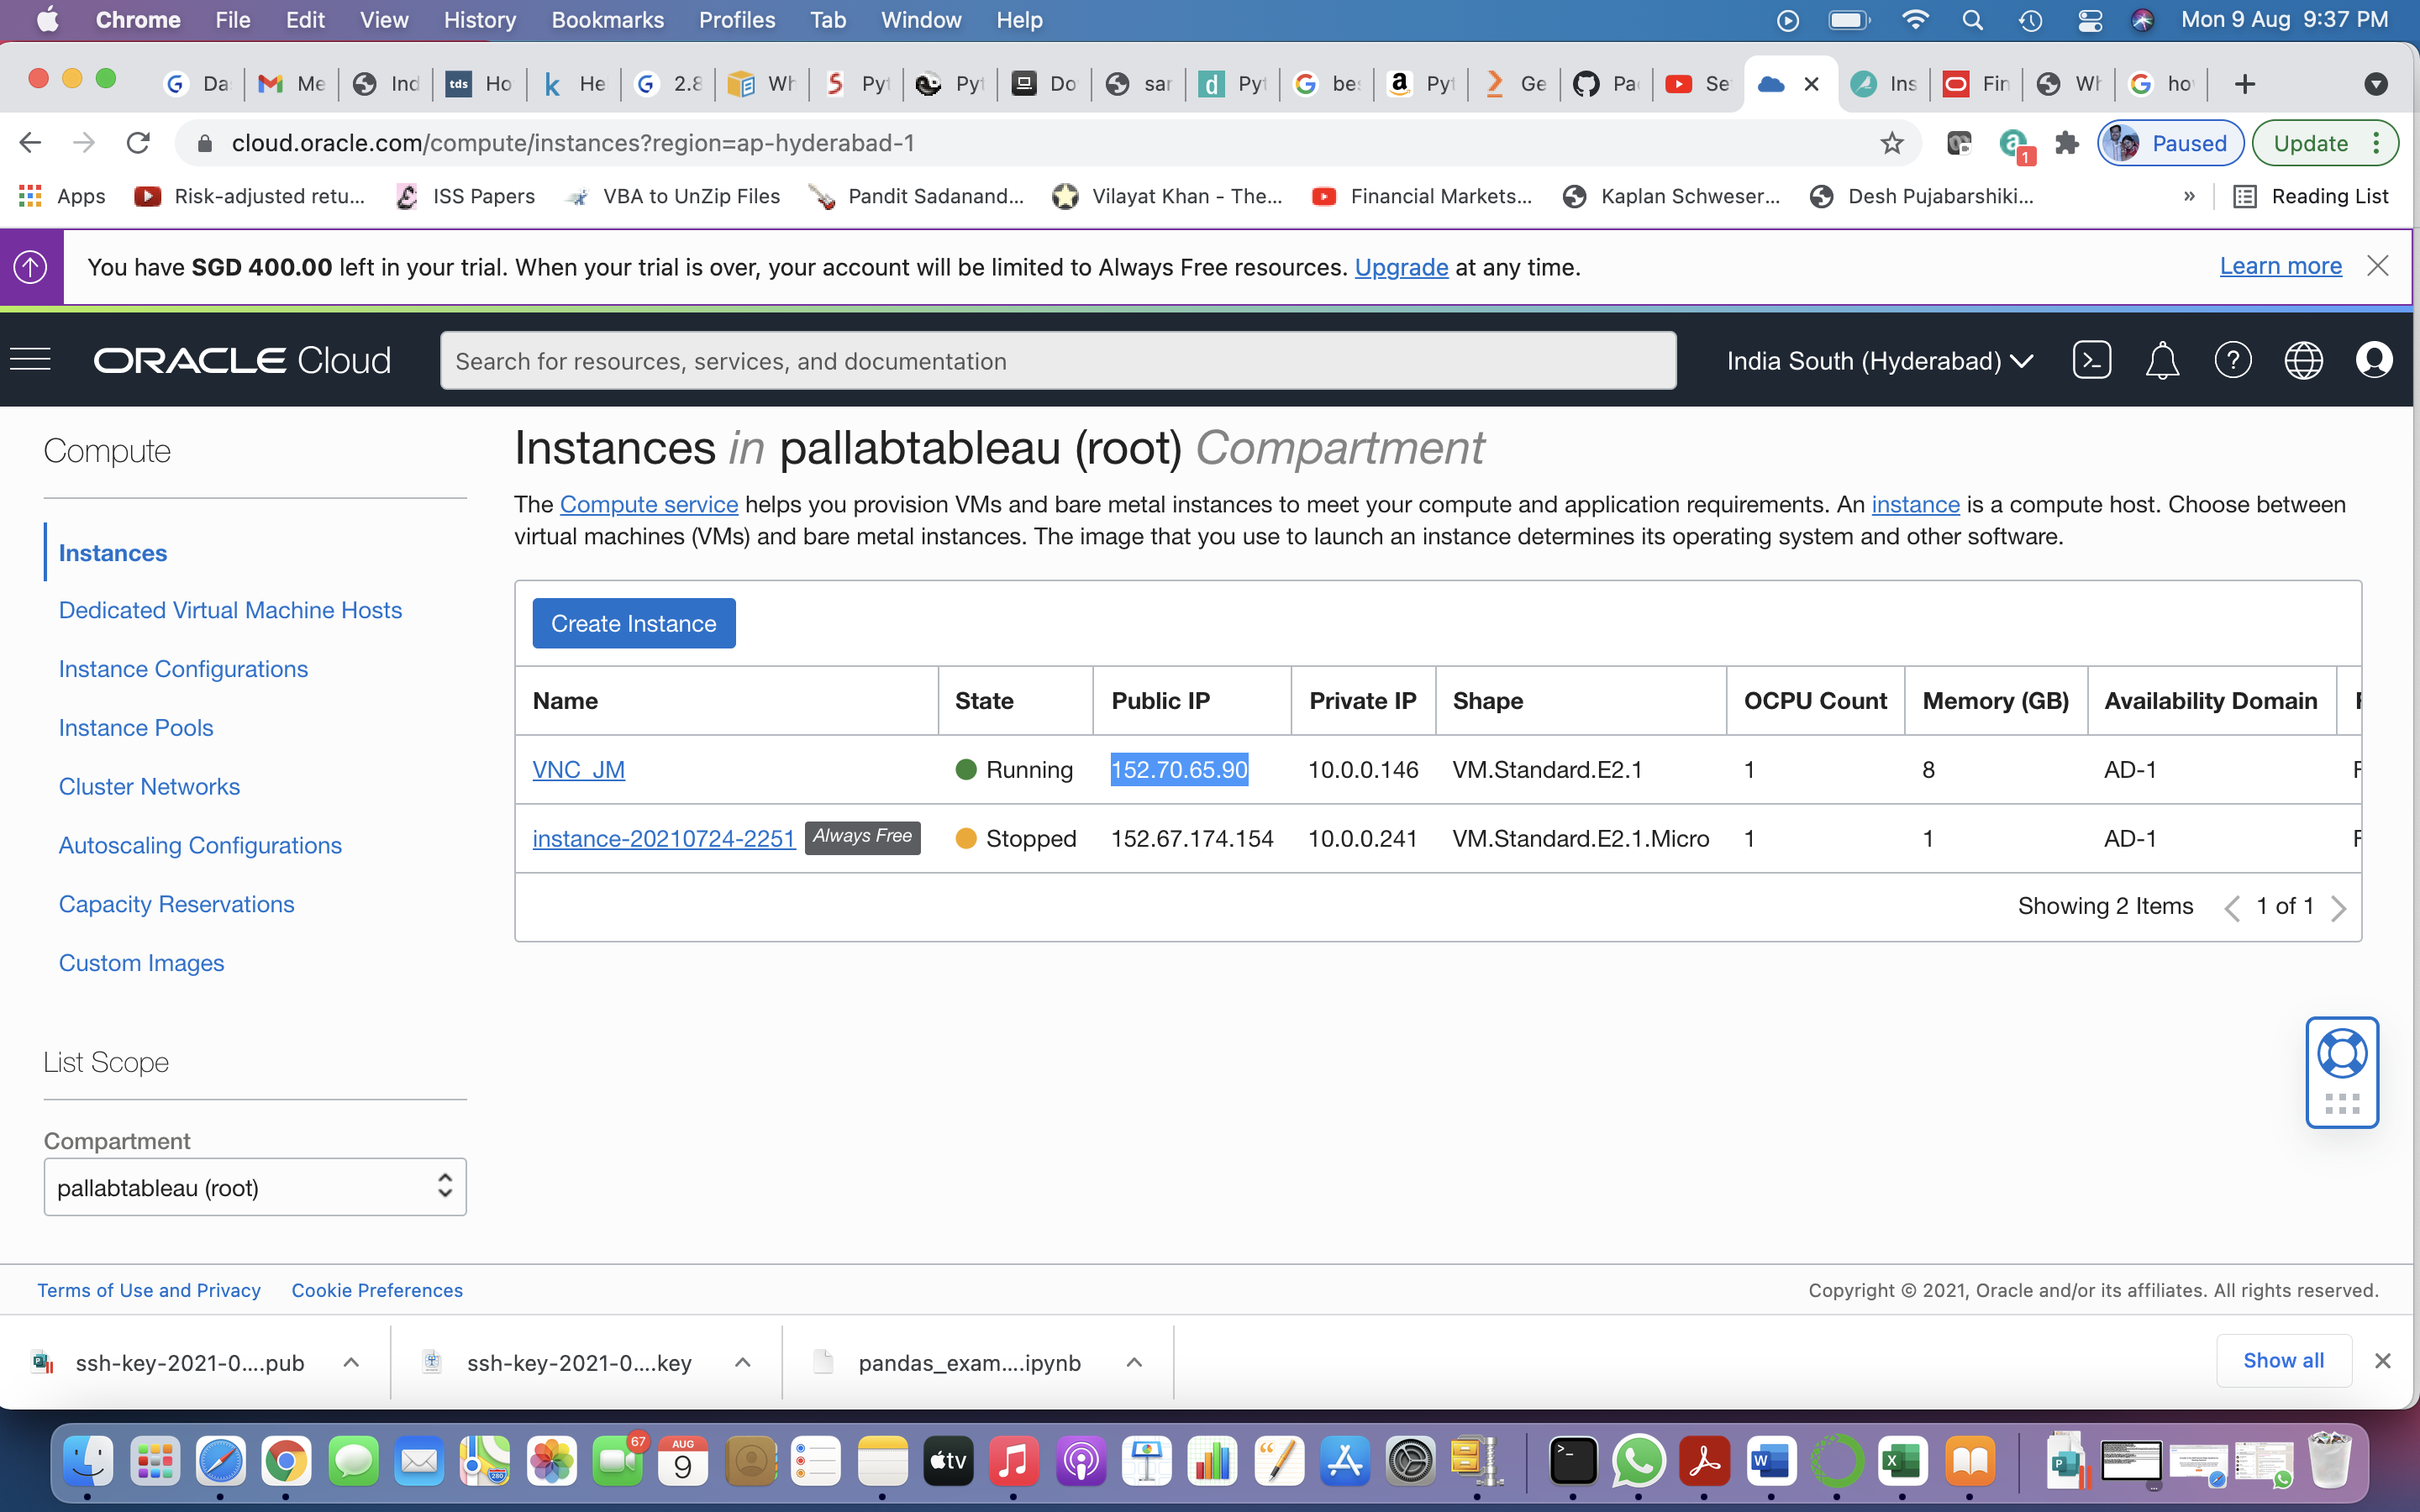The image size is (2420, 1512).
Task: Open the Chrome extensions puzzle icon
Action: [x=2067, y=143]
